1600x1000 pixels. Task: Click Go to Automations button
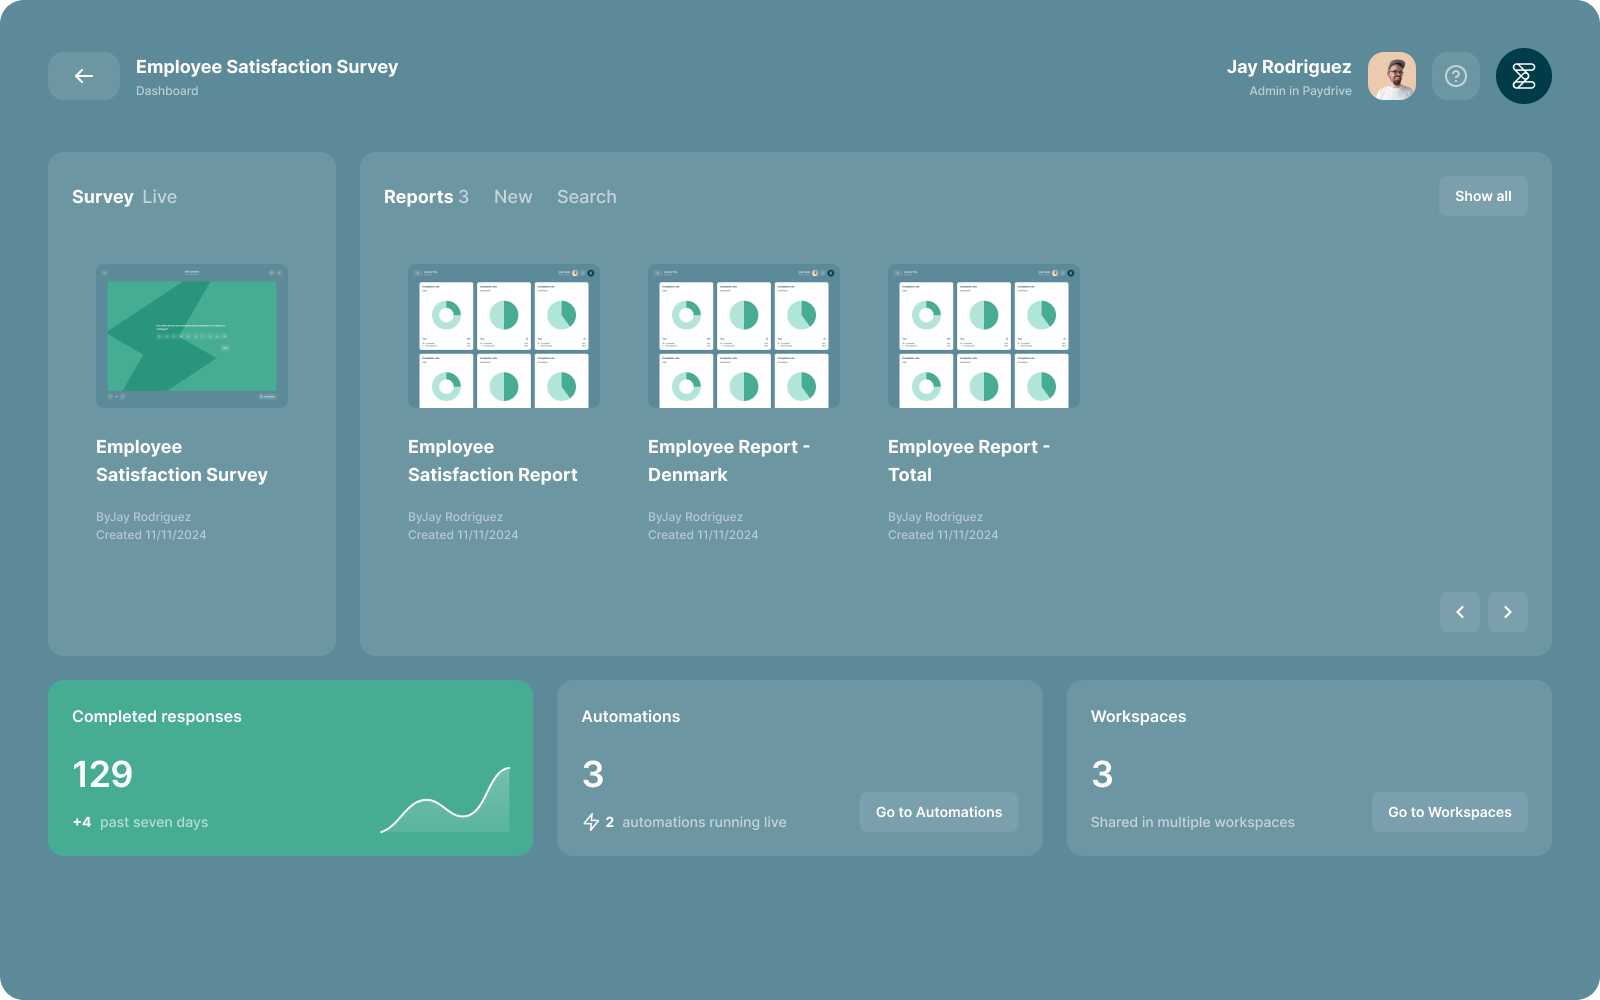pyautogui.click(x=939, y=812)
